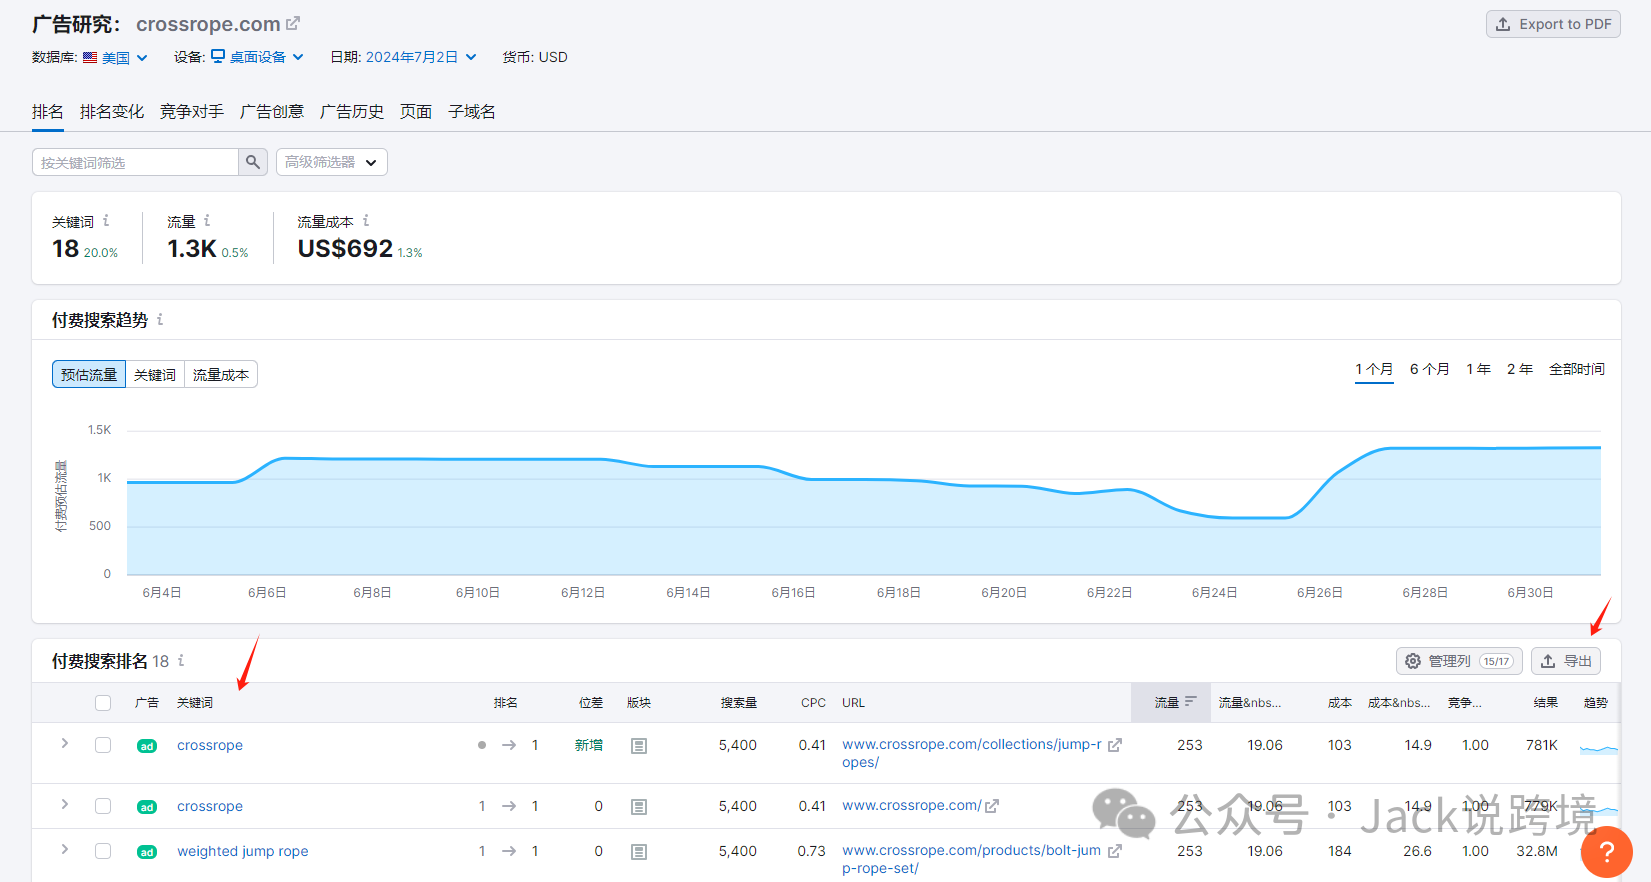This screenshot has width=1651, height=882.
Task: Switch chart to 关键词 view
Action: [x=155, y=374]
